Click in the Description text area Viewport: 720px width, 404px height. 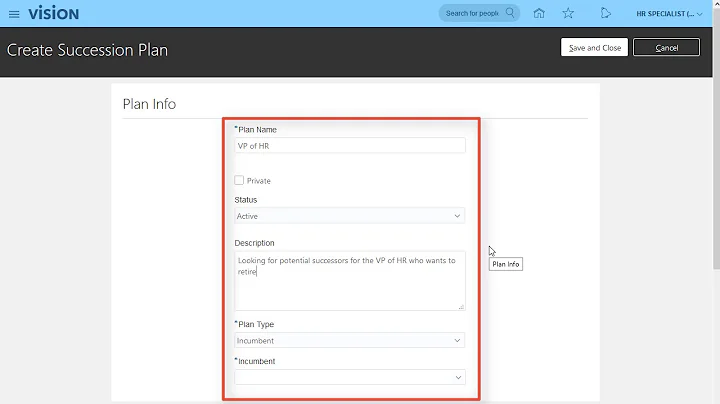click(350, 281)
